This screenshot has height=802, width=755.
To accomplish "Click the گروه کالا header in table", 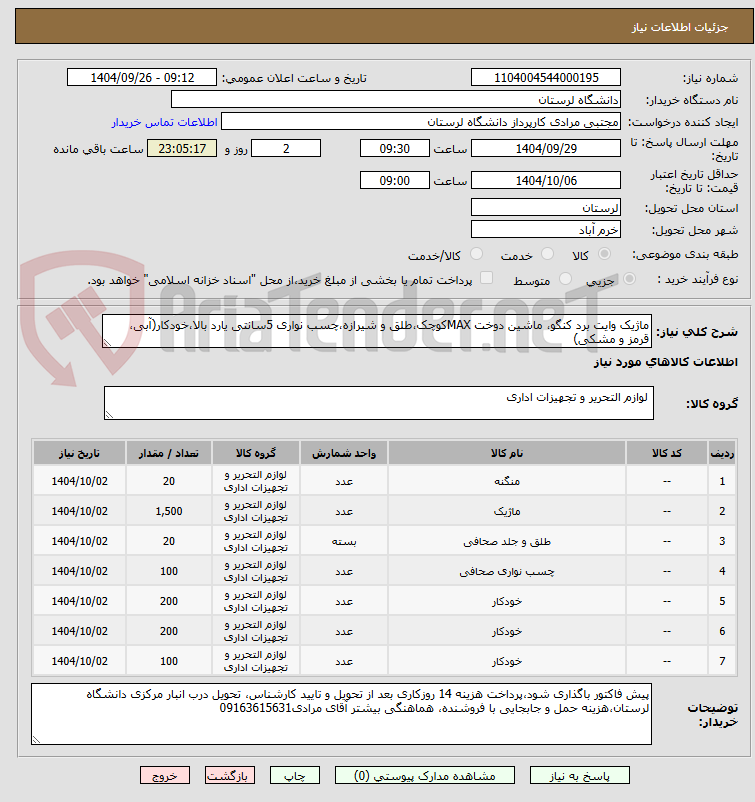I will [x=256, y=453].
